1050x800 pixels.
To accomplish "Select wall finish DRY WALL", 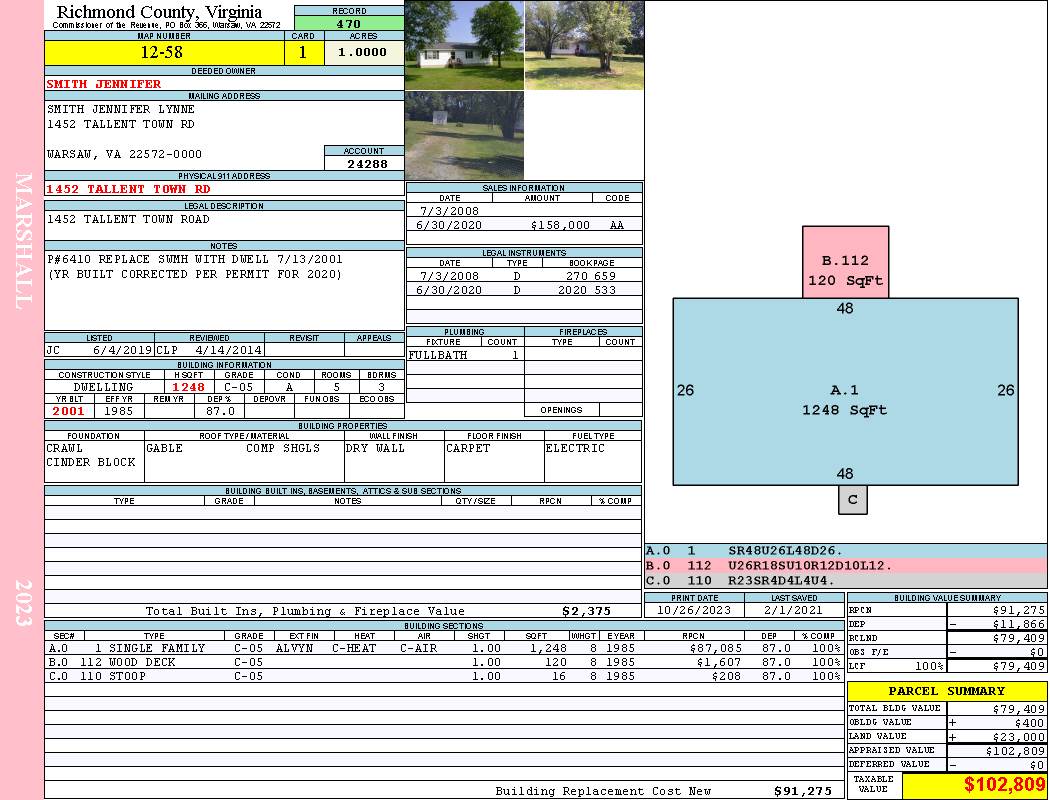I will 375,449.
